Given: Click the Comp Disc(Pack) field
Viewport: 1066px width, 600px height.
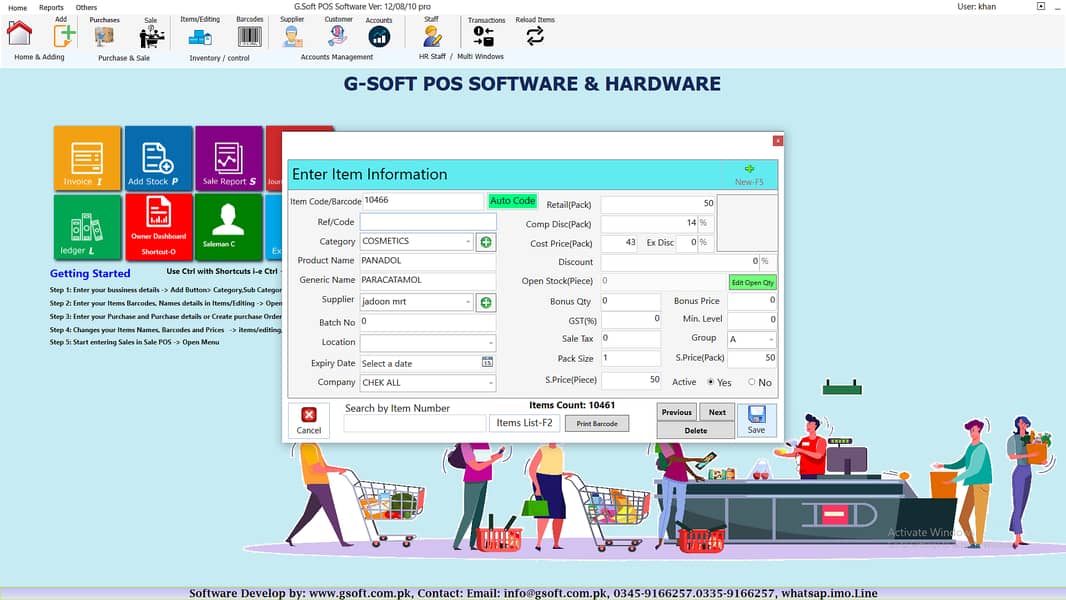Looking at the screenshot, I should (649, 224).
